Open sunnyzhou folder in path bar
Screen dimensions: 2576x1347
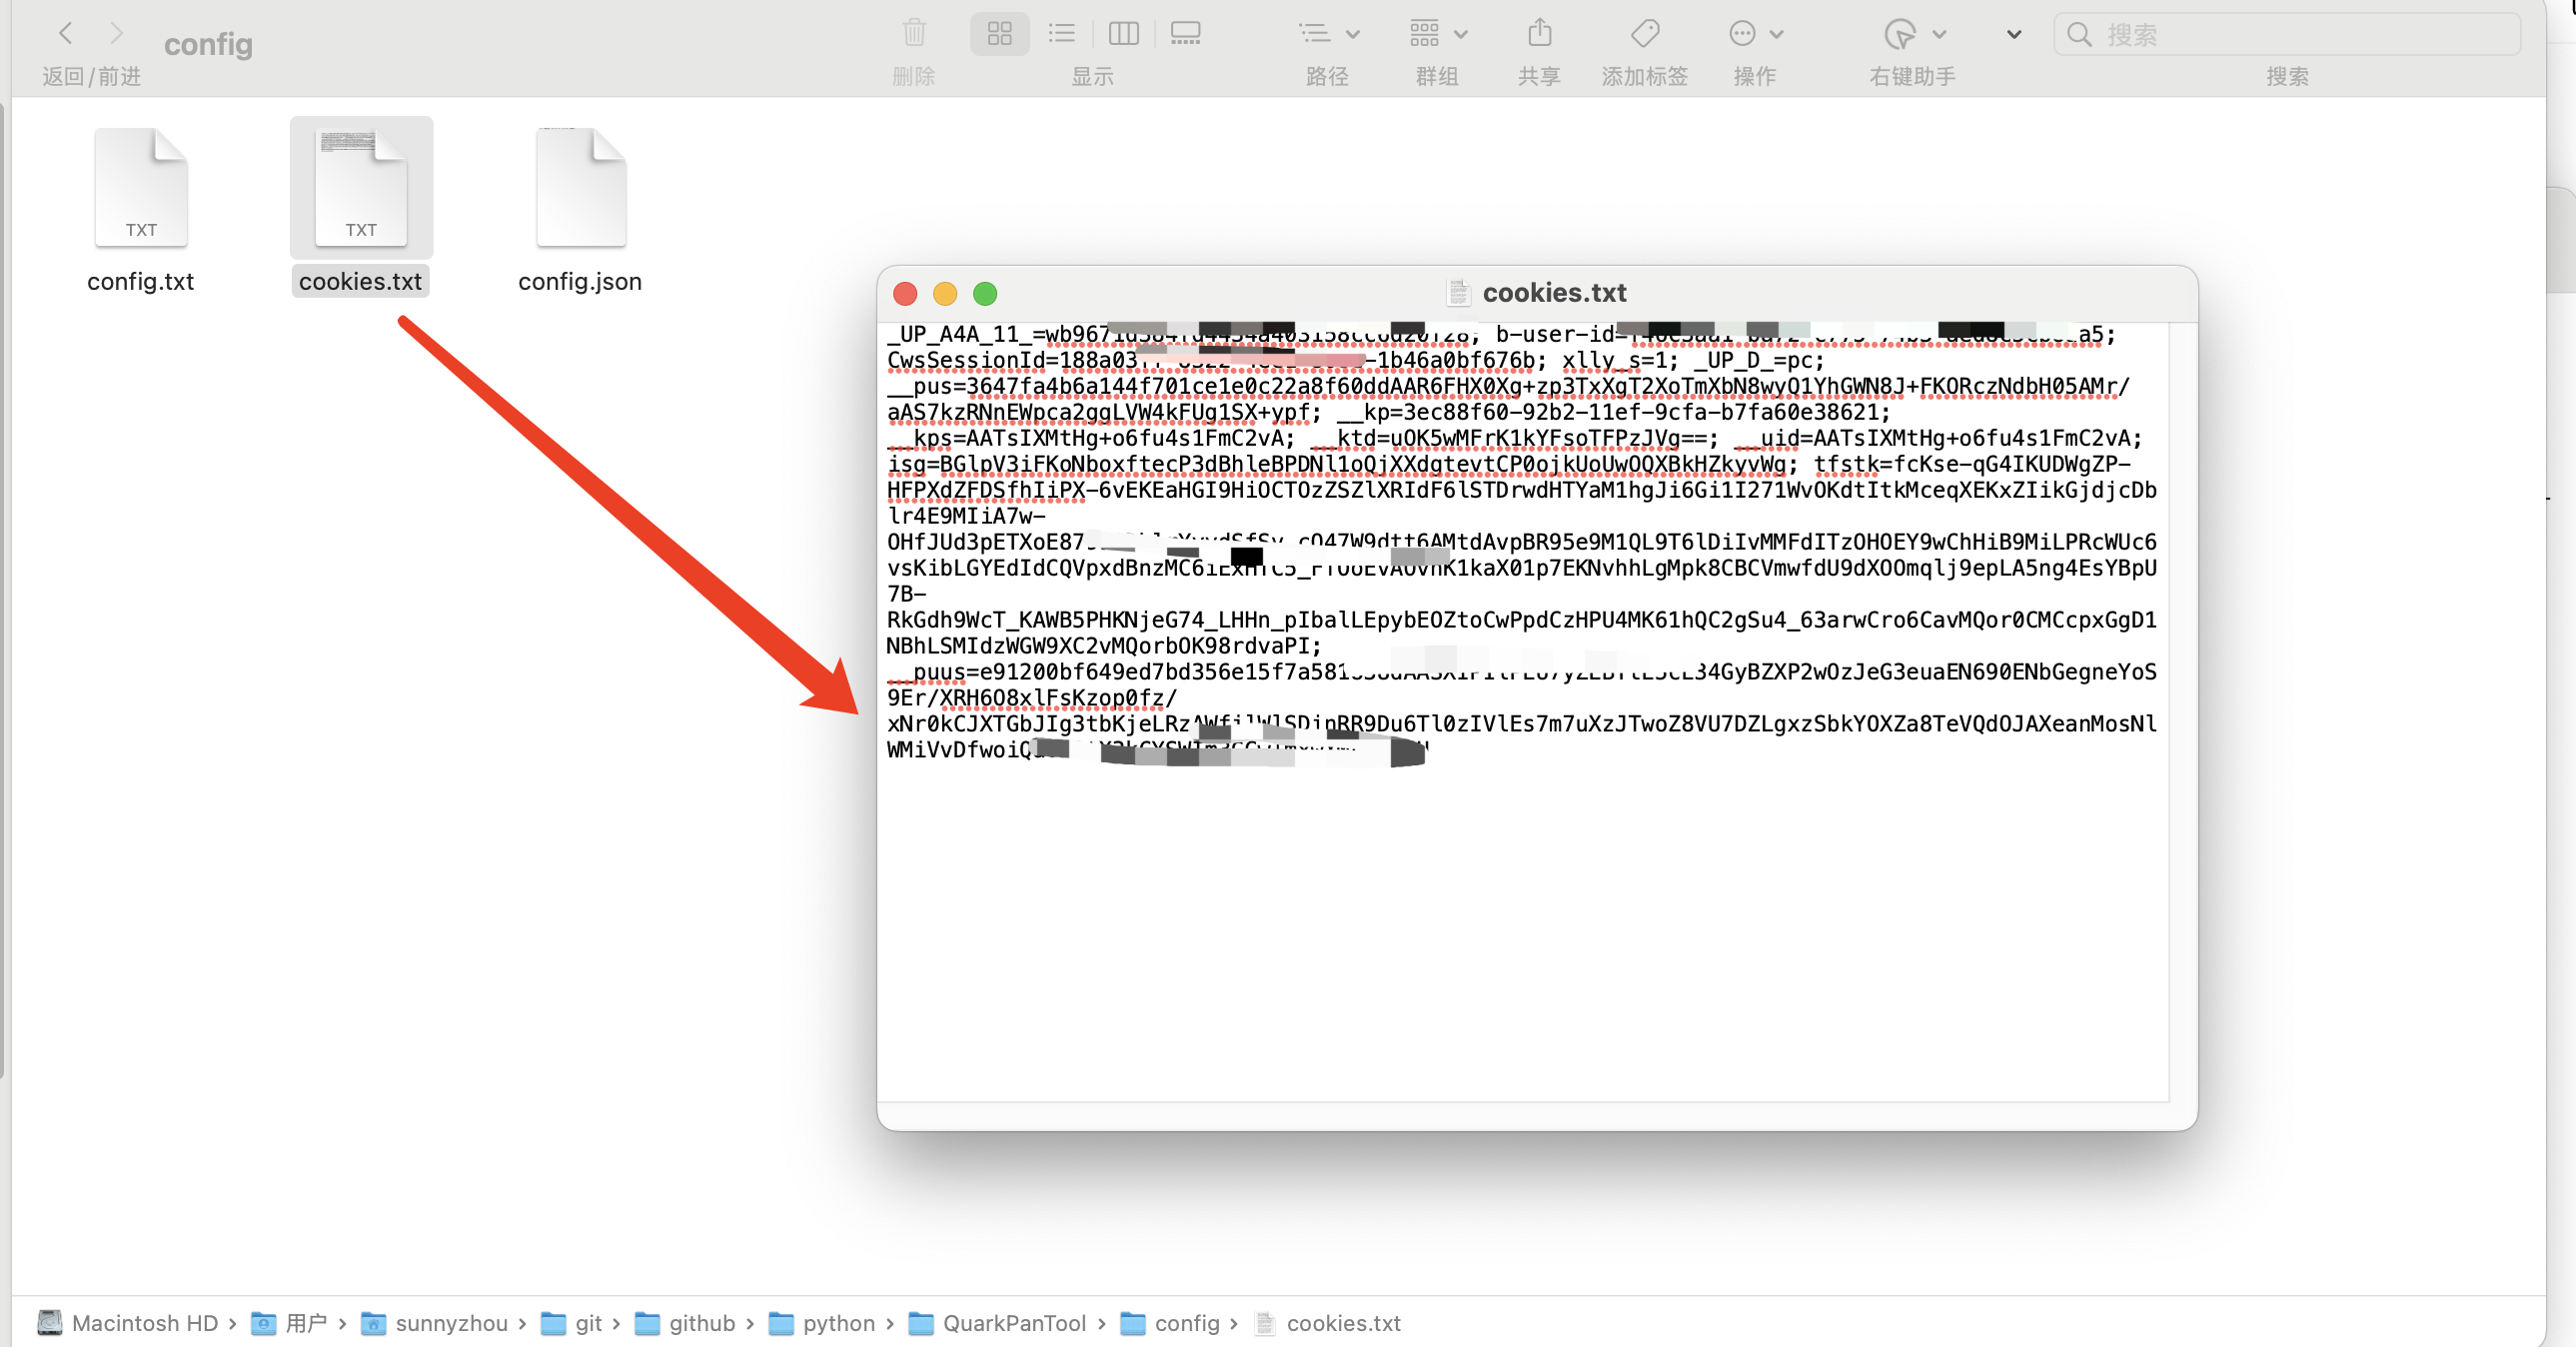click(x=450, y=1323)
